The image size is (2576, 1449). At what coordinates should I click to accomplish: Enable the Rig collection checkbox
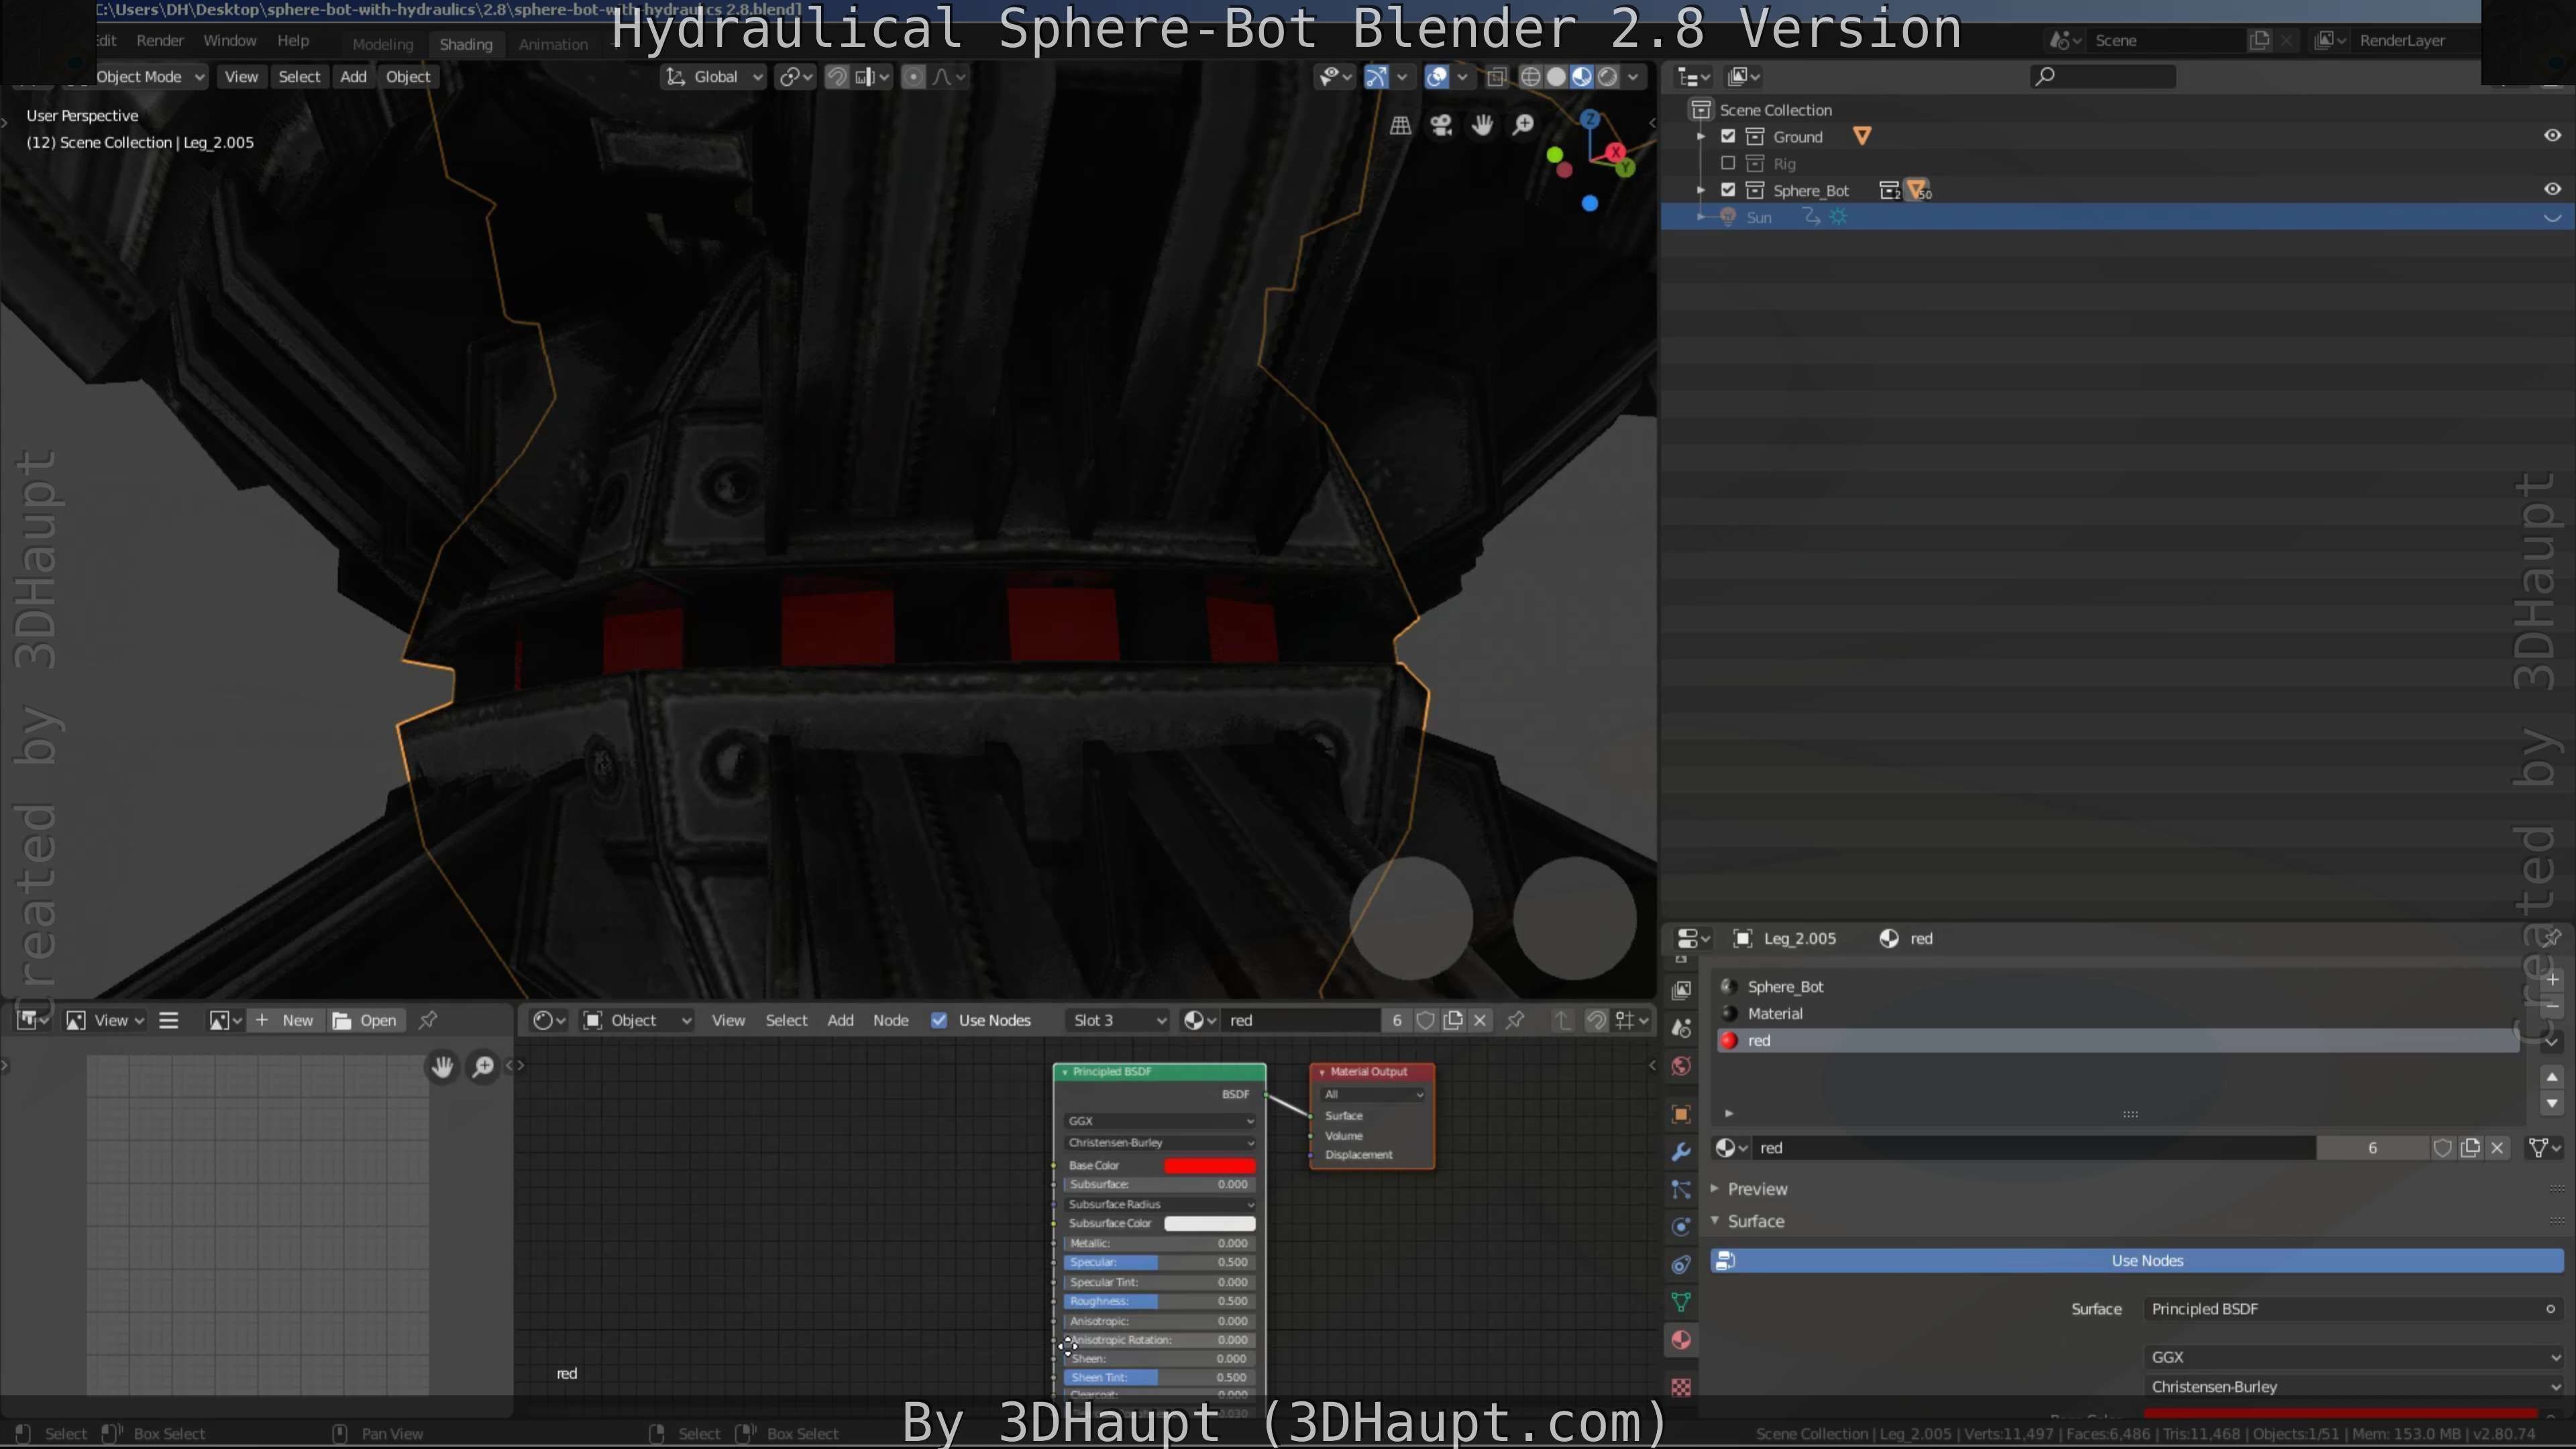1728,163
